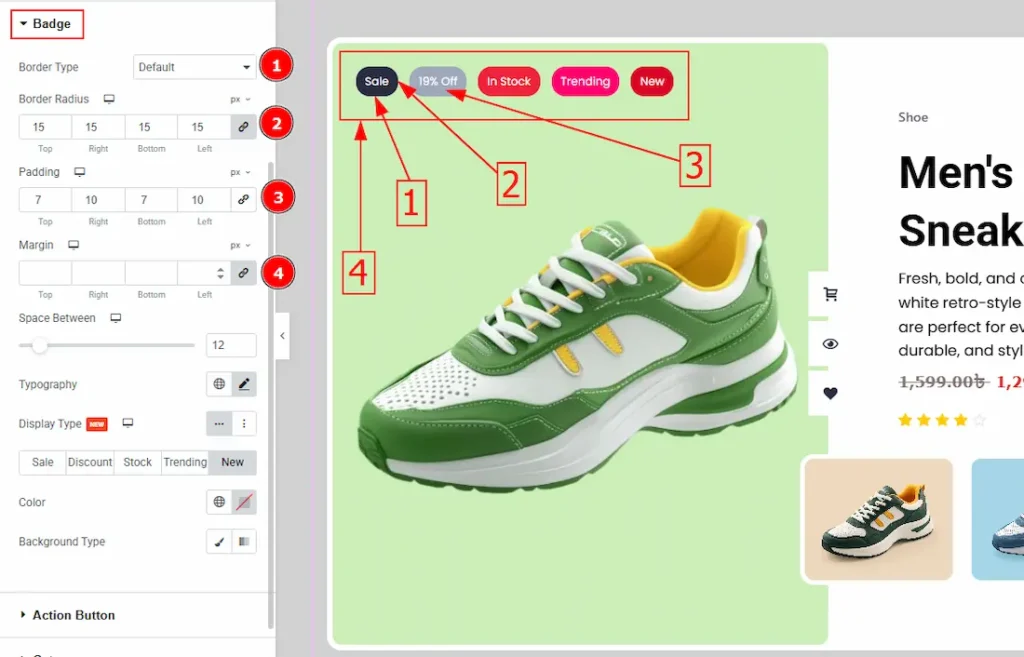Screen dimensions: 1024x657
Task: Toggle the Padding link values icon
Action: click(243, 200)
